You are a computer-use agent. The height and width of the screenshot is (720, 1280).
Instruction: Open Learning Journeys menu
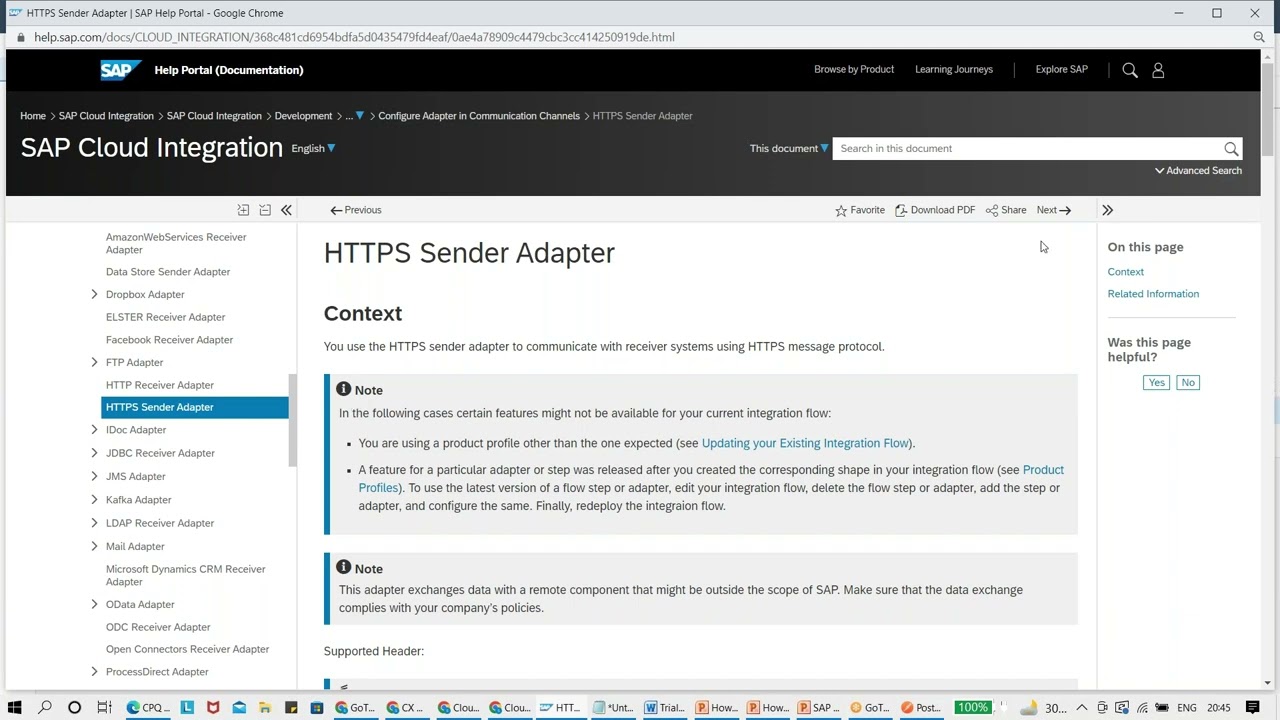point(954,70)
